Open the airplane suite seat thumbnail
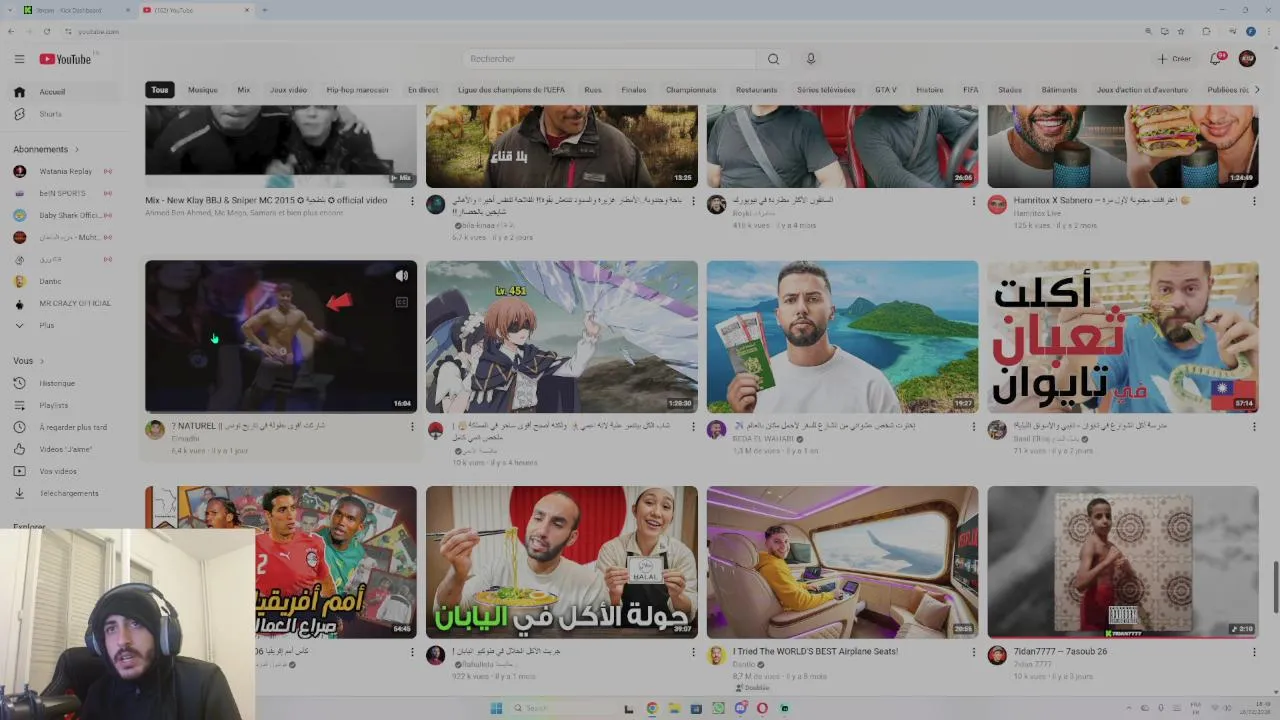 tap(843, 562)
